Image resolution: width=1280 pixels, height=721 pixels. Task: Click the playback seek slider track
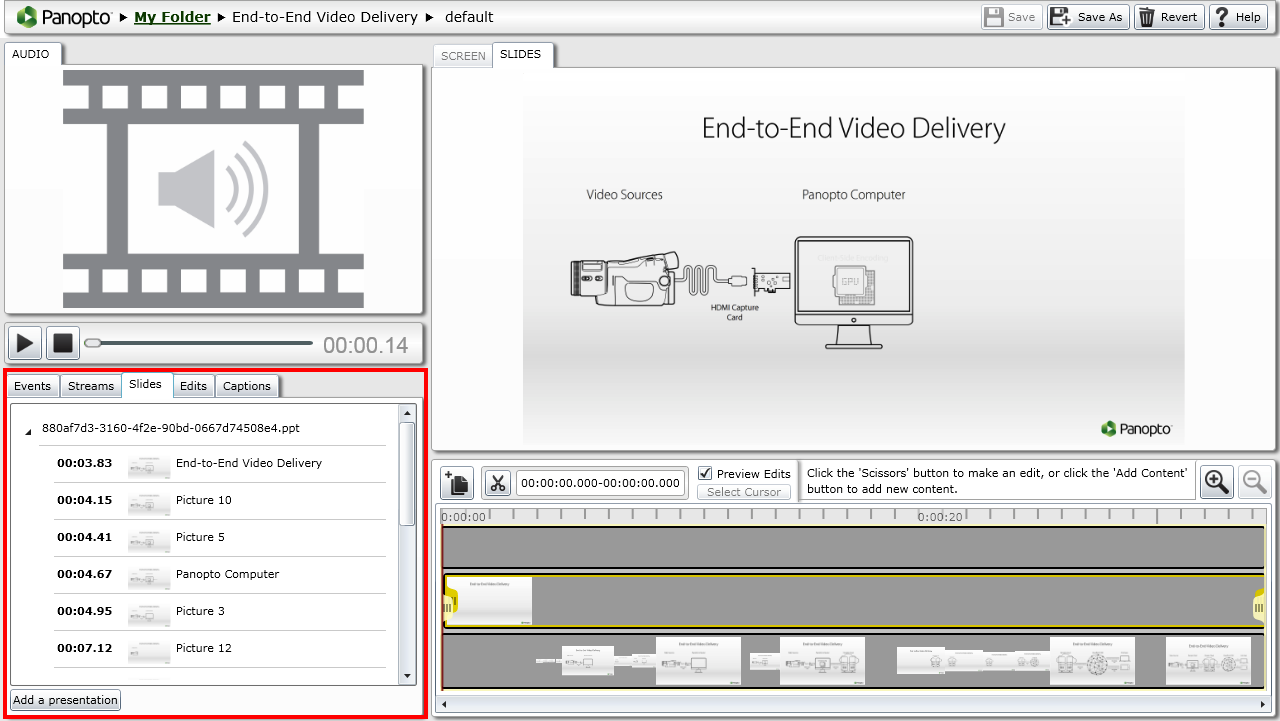(199, 343)
